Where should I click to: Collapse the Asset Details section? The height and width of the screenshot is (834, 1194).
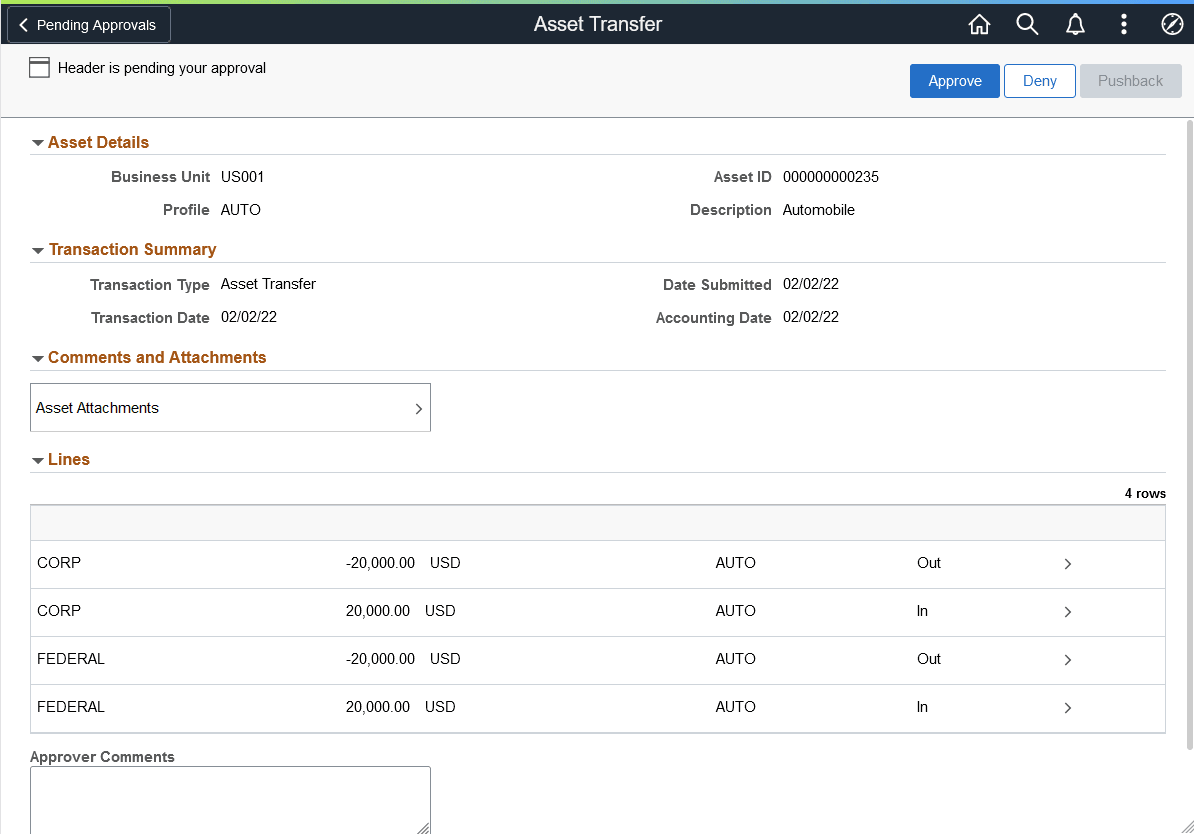click(x=38, y=141)
